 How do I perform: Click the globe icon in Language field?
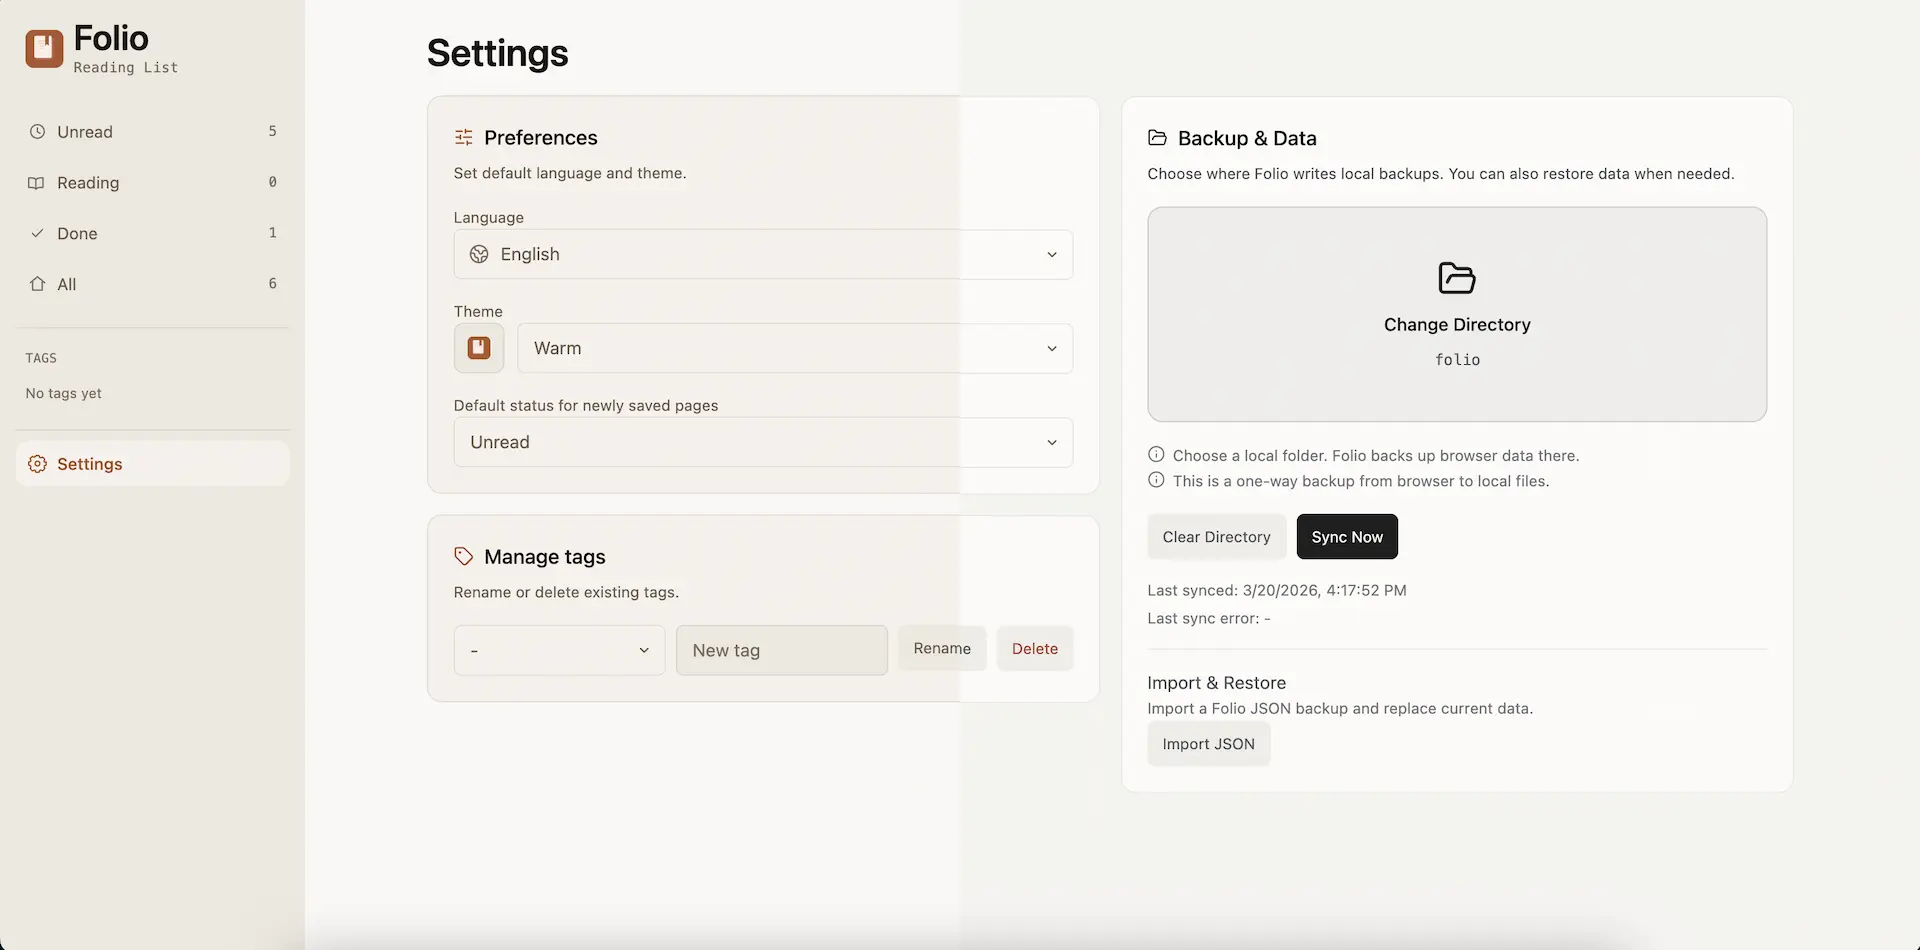479,254
